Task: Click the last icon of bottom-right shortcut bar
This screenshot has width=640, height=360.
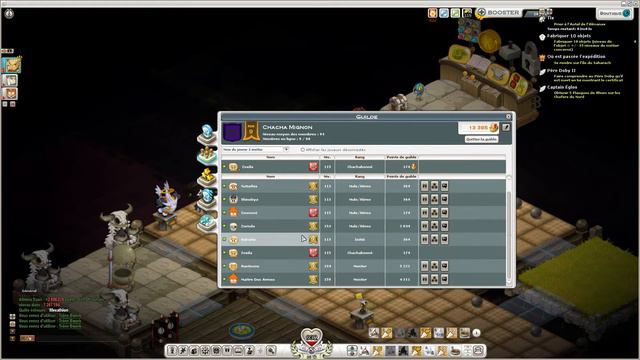Action: [x=478, y=350]
